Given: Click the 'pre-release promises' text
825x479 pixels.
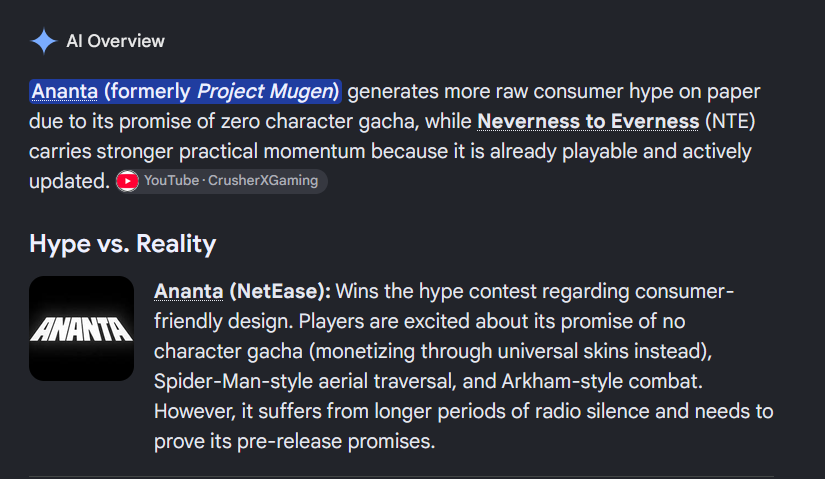Looking at the screenshot, I should tap(335, 441).
